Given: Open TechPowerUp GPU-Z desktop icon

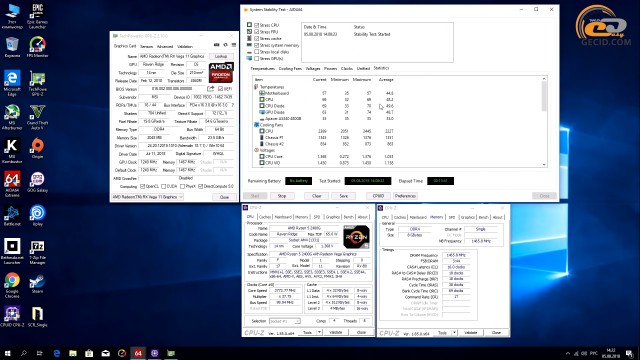Looking at the screenshot, I should point(37,83).
